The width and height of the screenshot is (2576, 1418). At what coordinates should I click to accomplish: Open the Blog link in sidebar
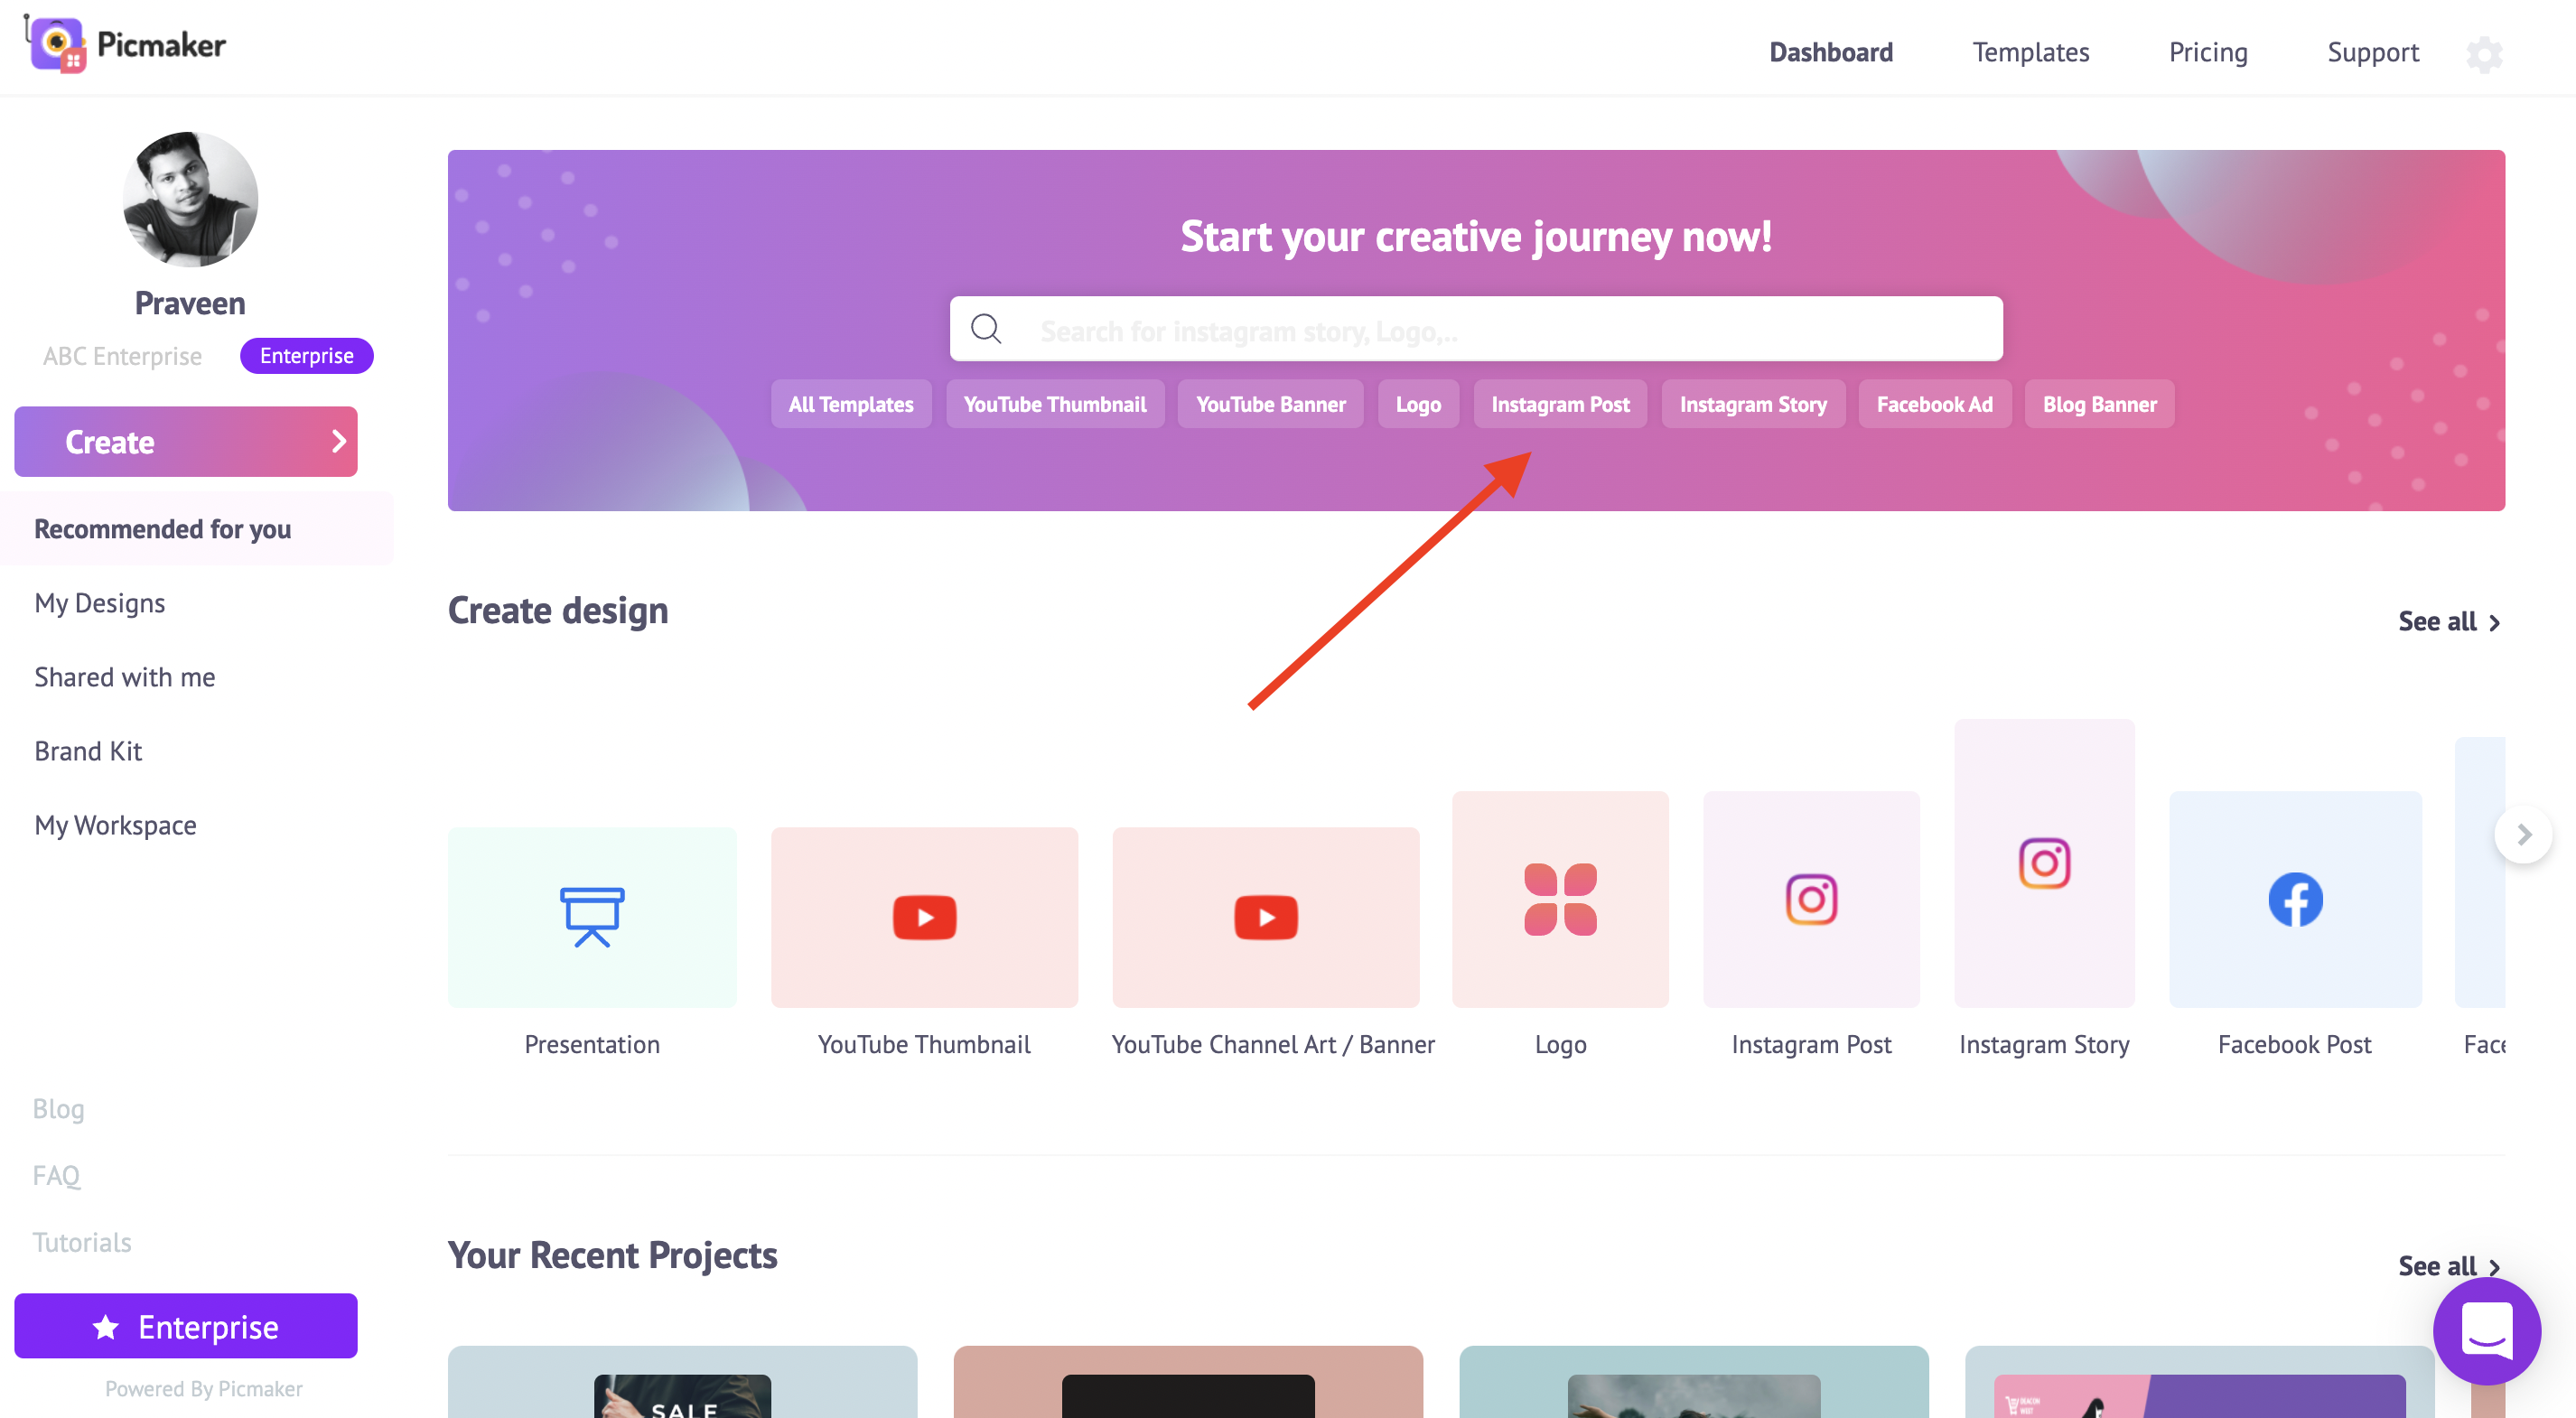58,1108
